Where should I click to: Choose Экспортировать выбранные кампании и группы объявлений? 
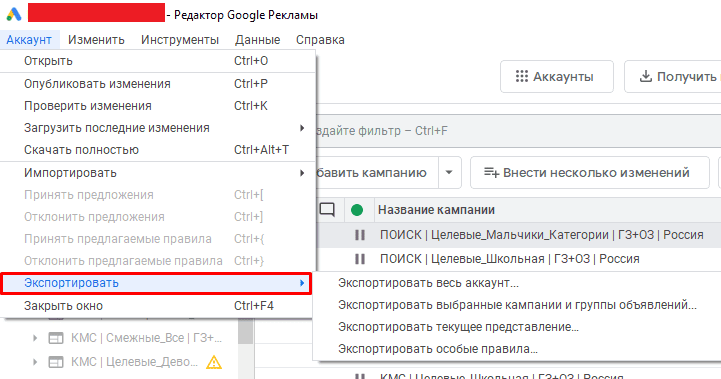517,305
